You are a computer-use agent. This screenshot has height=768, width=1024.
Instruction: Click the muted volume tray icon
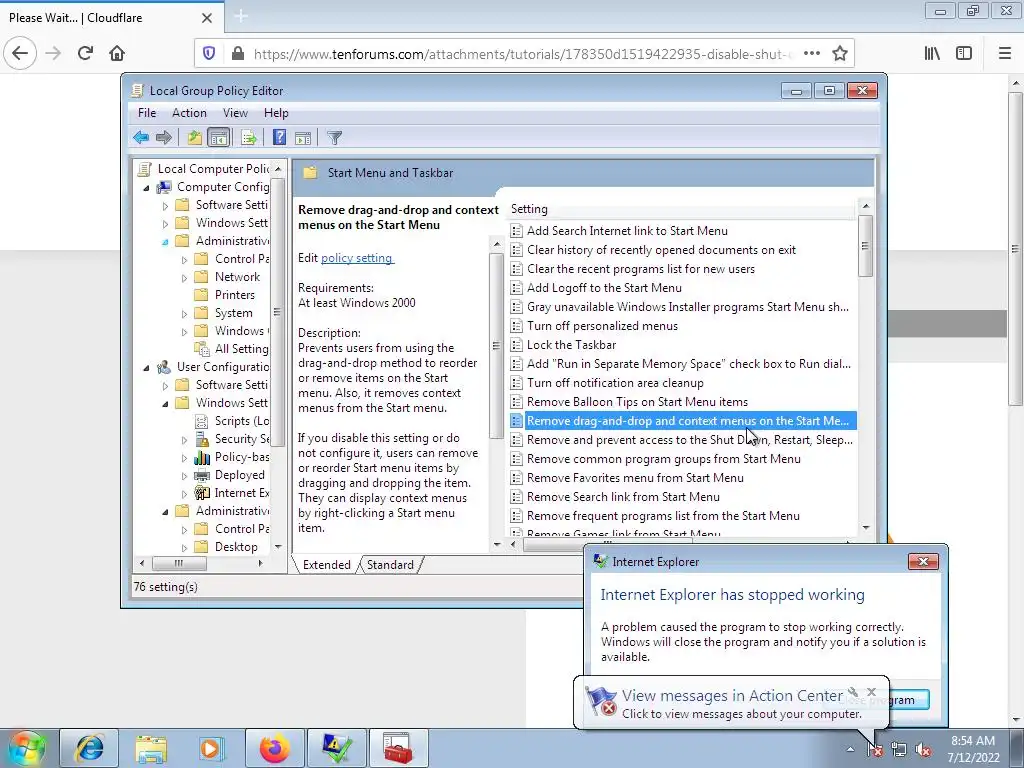pyautogui.click(x=923, y=750)
